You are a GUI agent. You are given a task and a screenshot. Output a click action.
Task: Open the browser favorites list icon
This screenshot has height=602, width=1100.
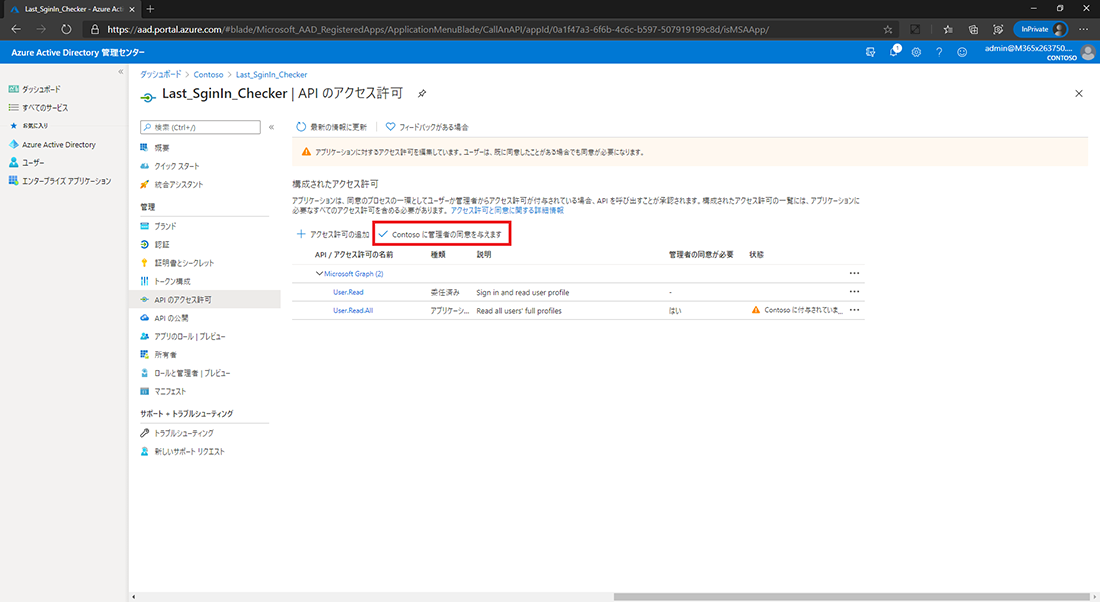coord(948,29)
